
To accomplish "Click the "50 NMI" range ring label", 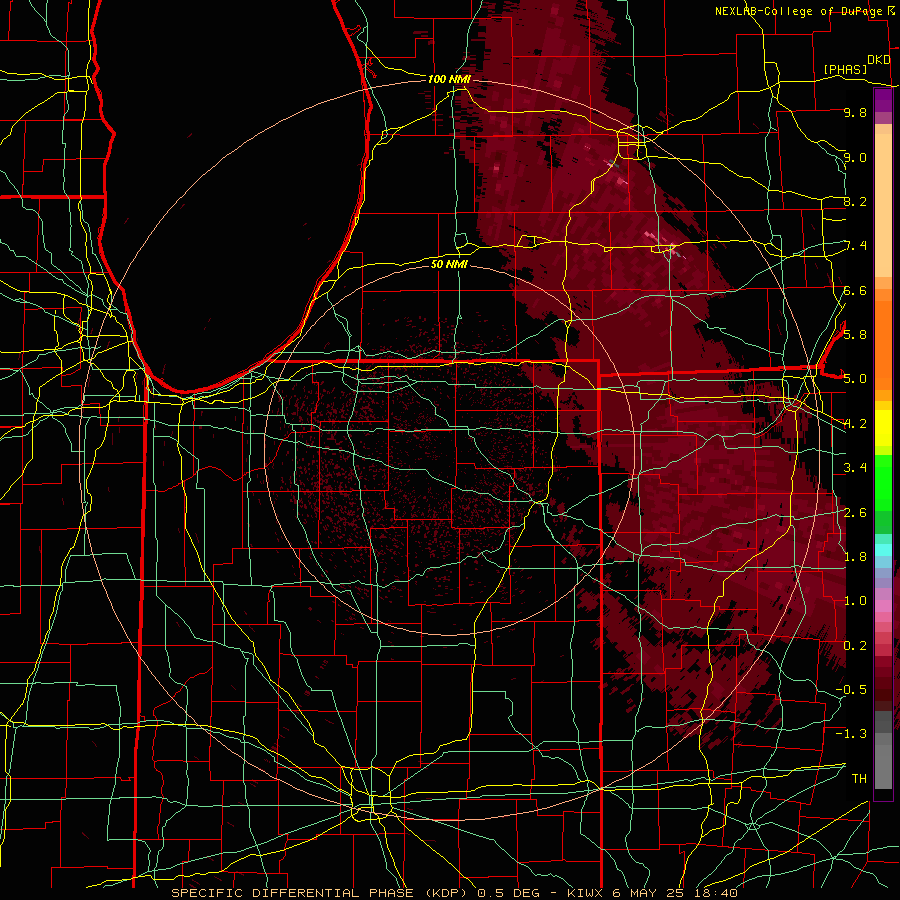I will click(449, 264).
